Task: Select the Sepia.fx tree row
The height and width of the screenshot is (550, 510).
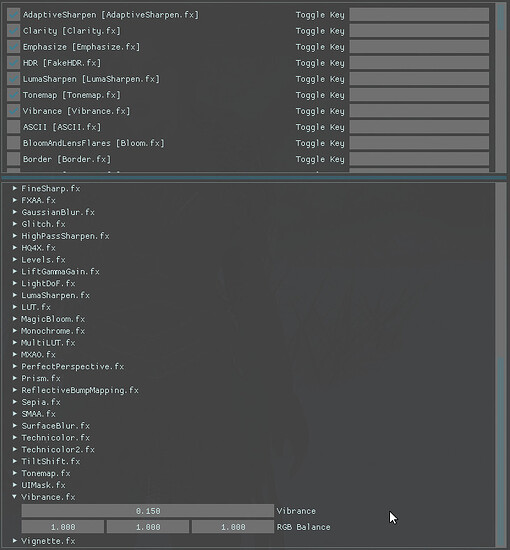Action: click(41, 402)
